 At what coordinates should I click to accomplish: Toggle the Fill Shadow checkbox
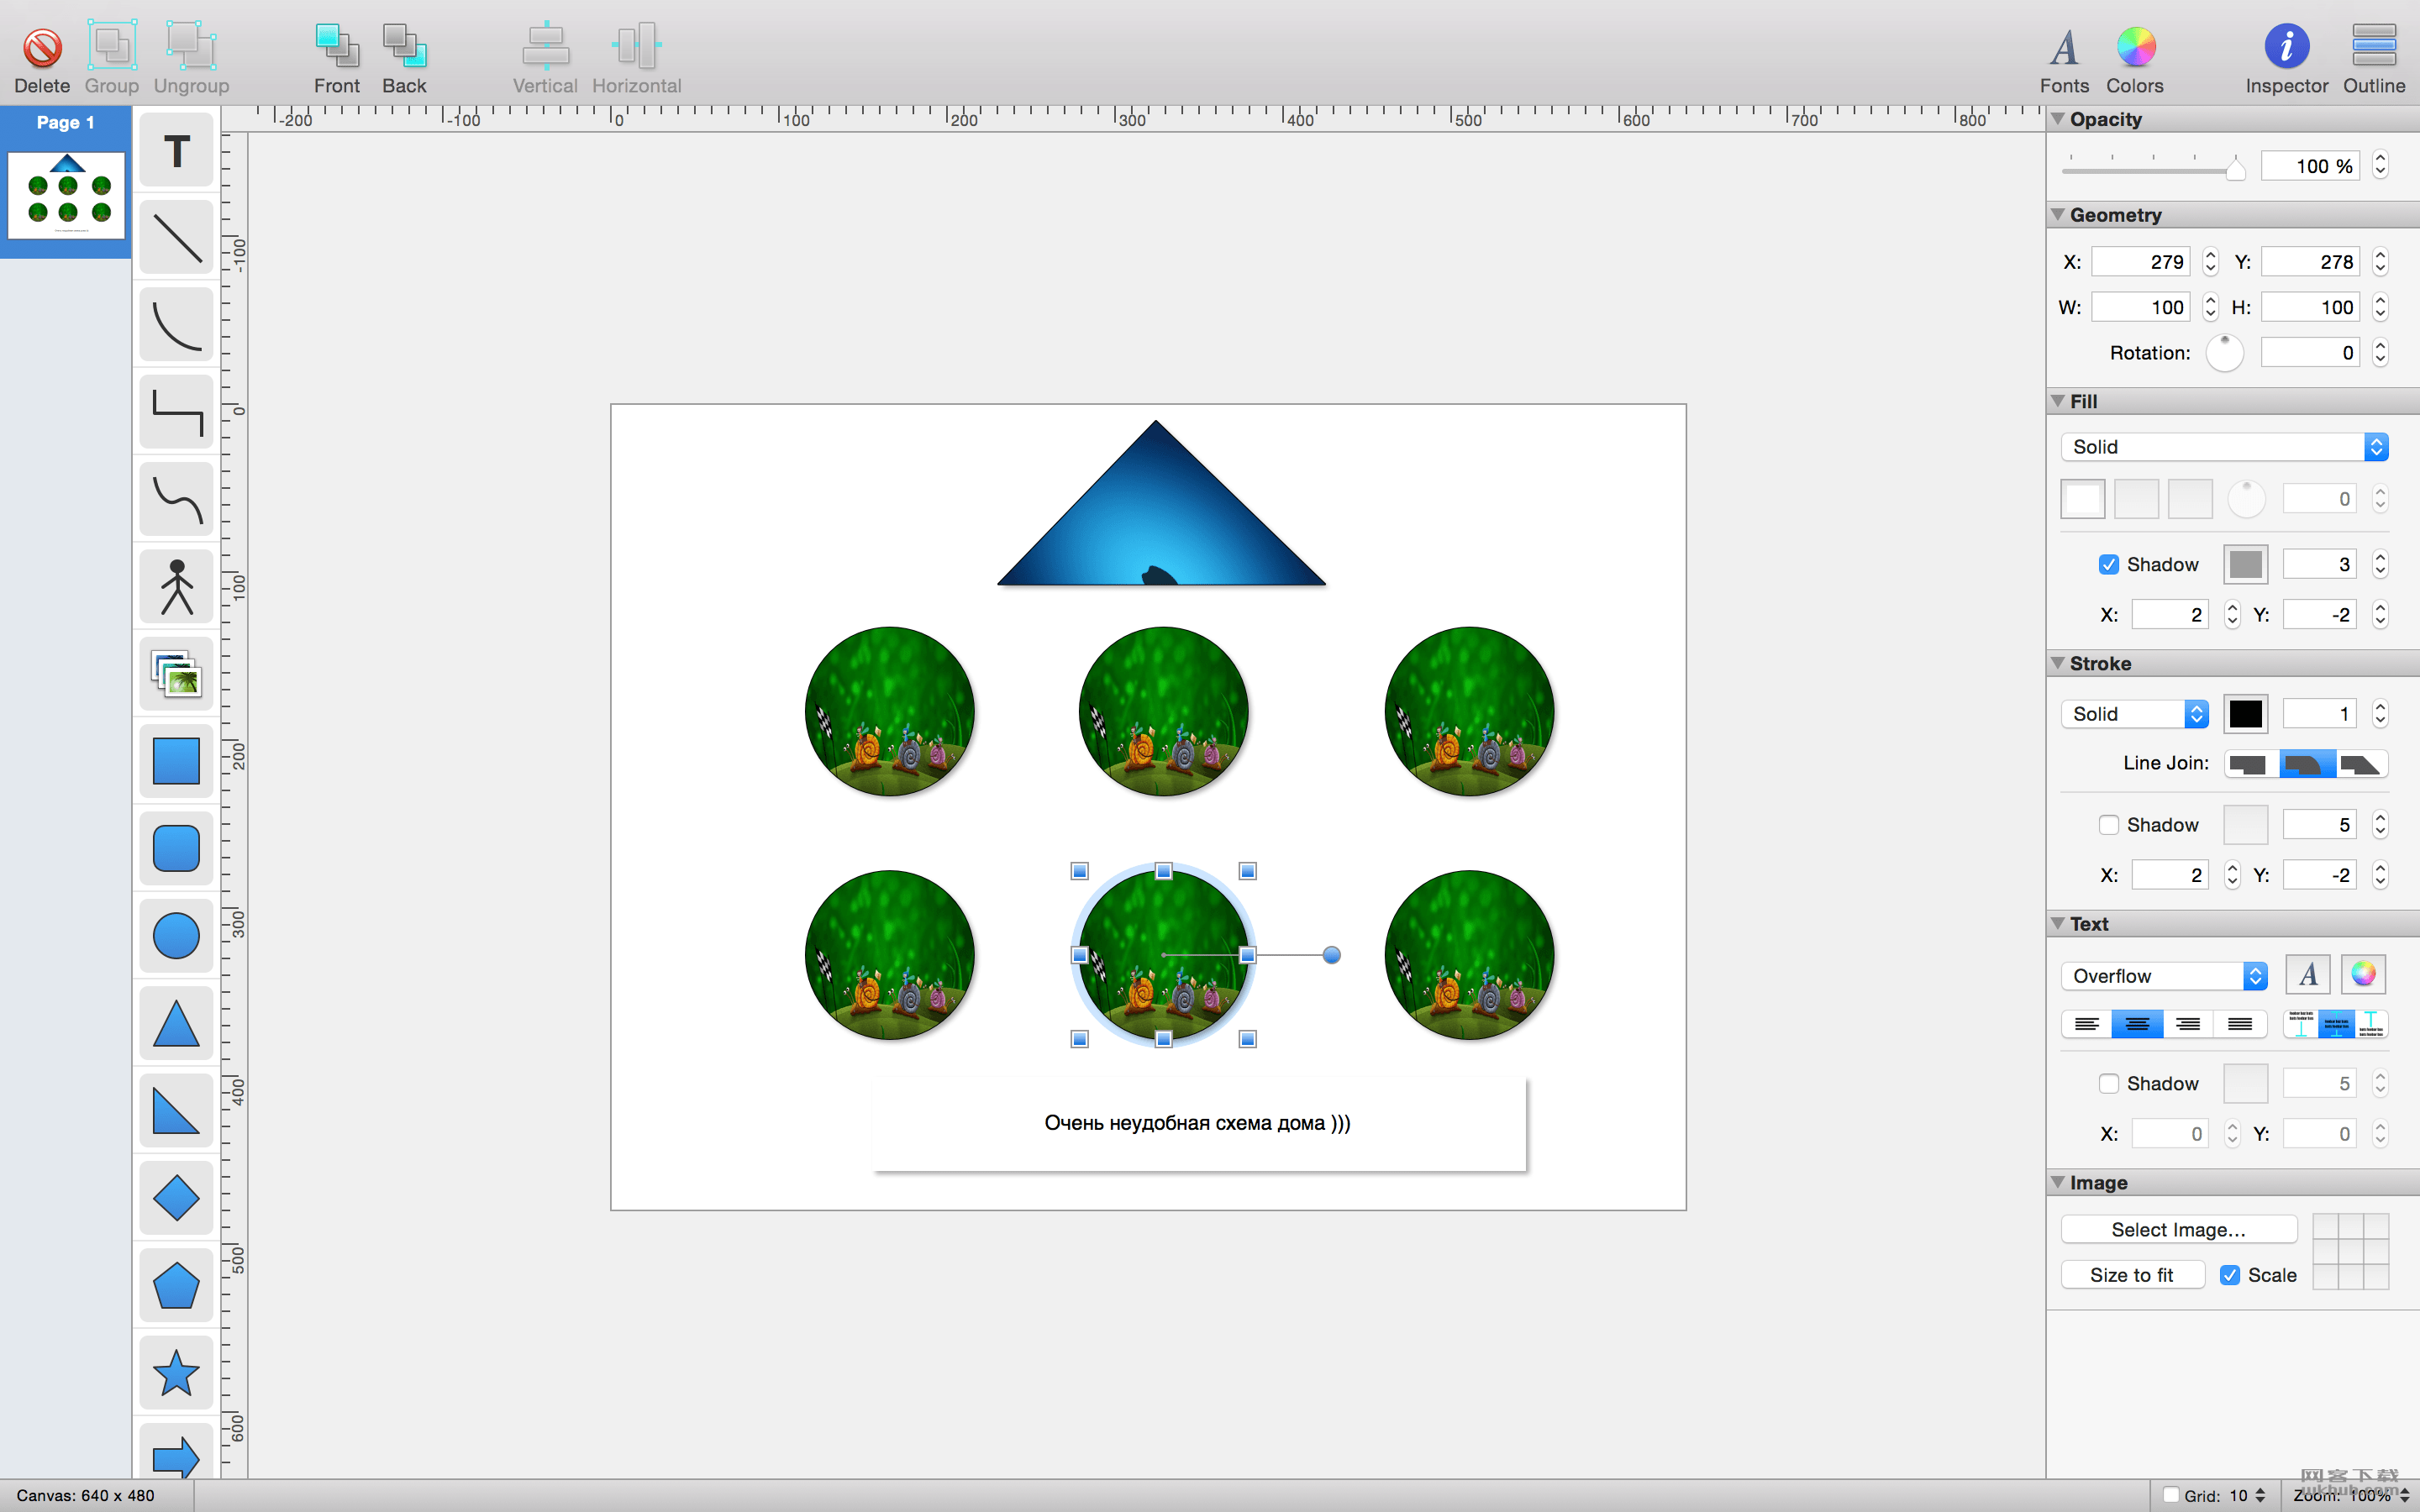[x=2108, y=564]
